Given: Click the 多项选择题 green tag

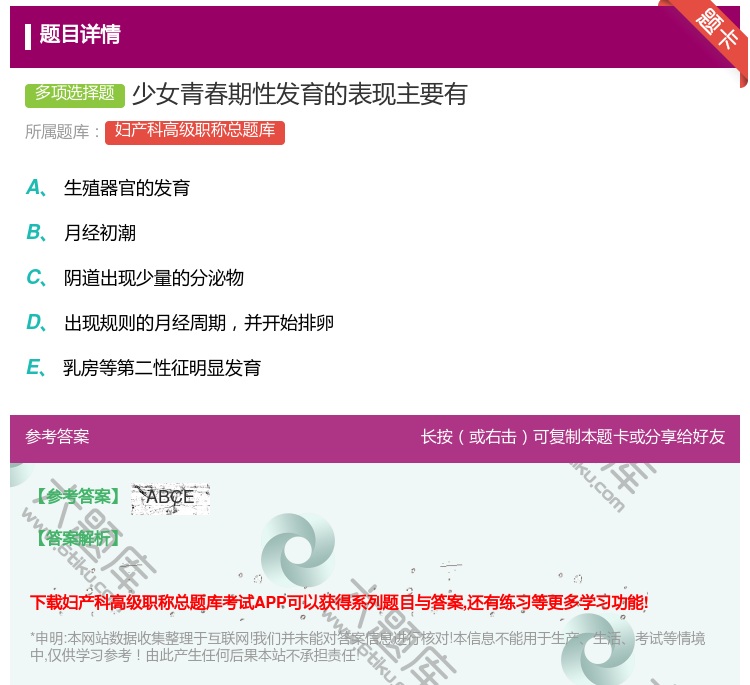Looking at the screenshot, I should 75,94.
